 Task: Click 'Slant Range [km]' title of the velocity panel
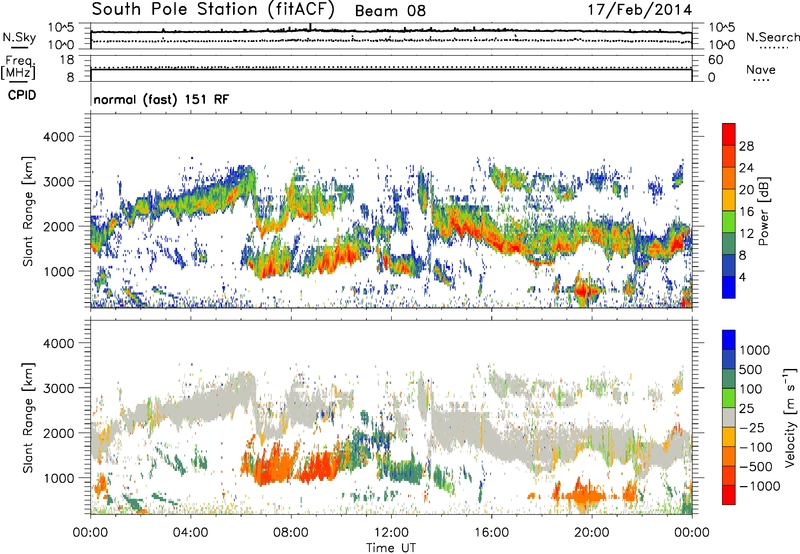[28, 418]
